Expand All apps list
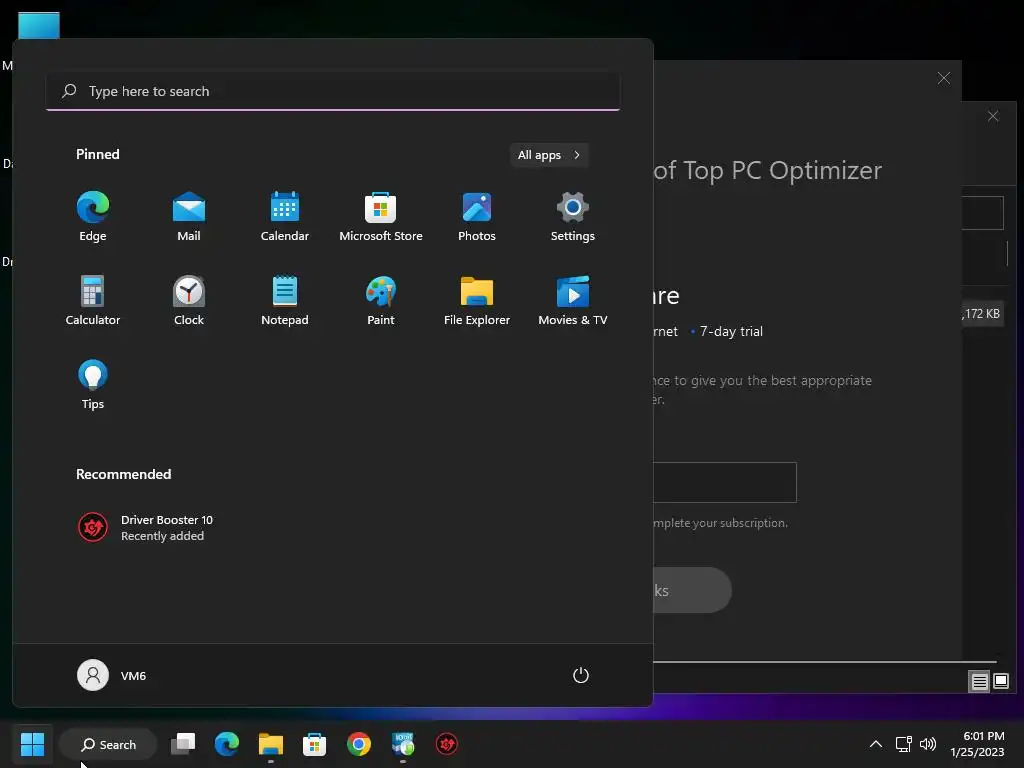The height and width of the screenshot is (768, 1024). click(549, 155)
